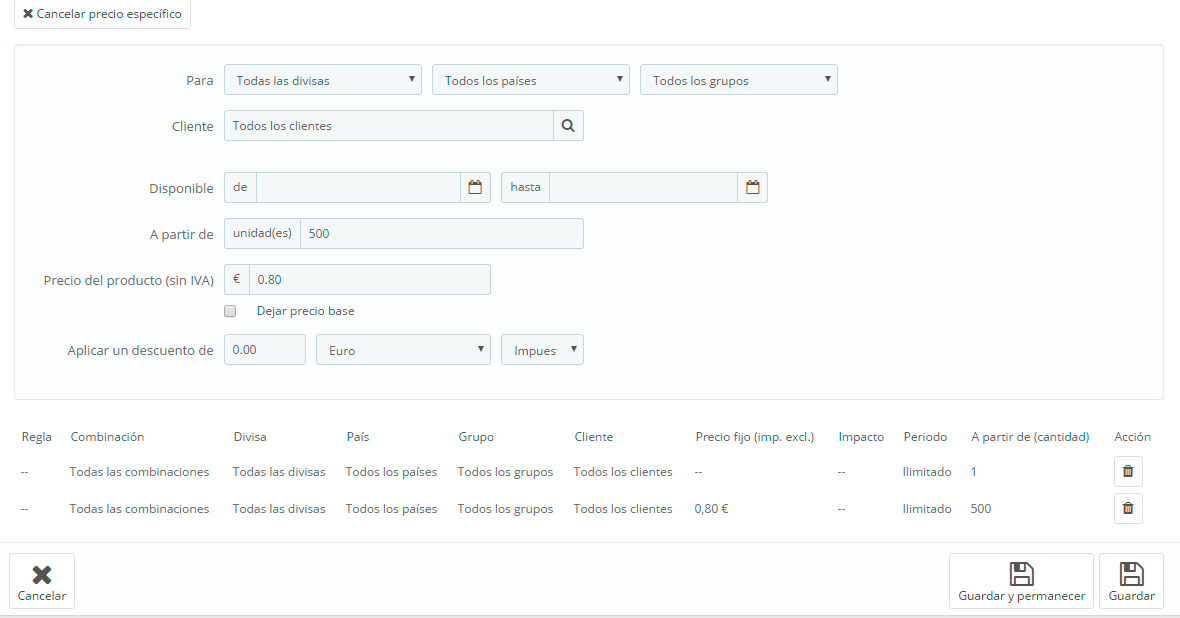Expand the Todos los países dropdown
The image size is (1180, 618).
[530, 80]
